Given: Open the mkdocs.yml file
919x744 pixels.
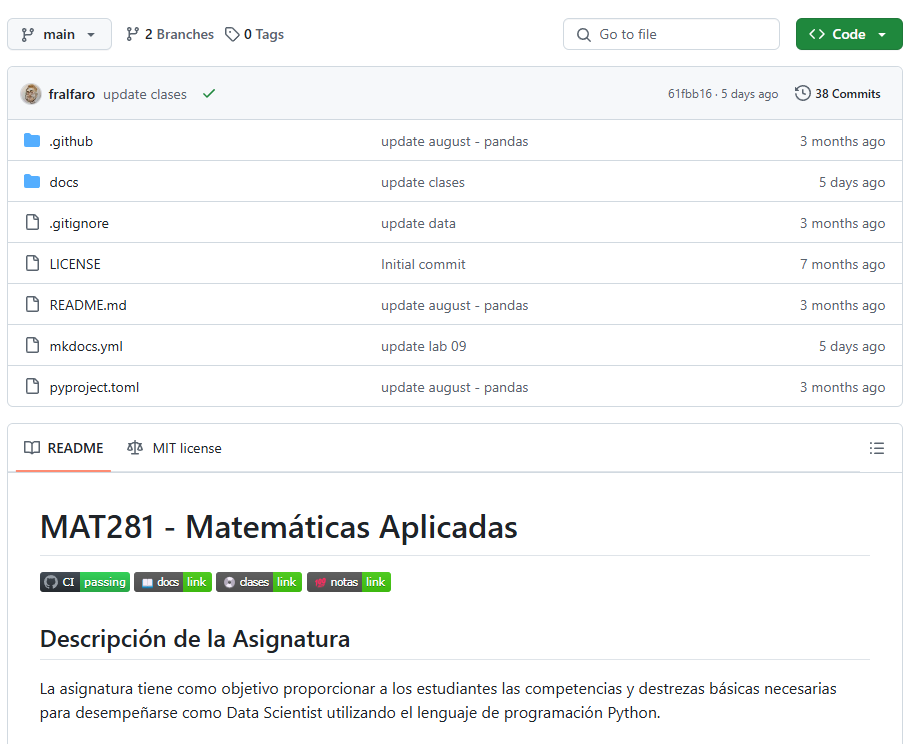Looking at the screenshot, I should [x=86, y=346].
